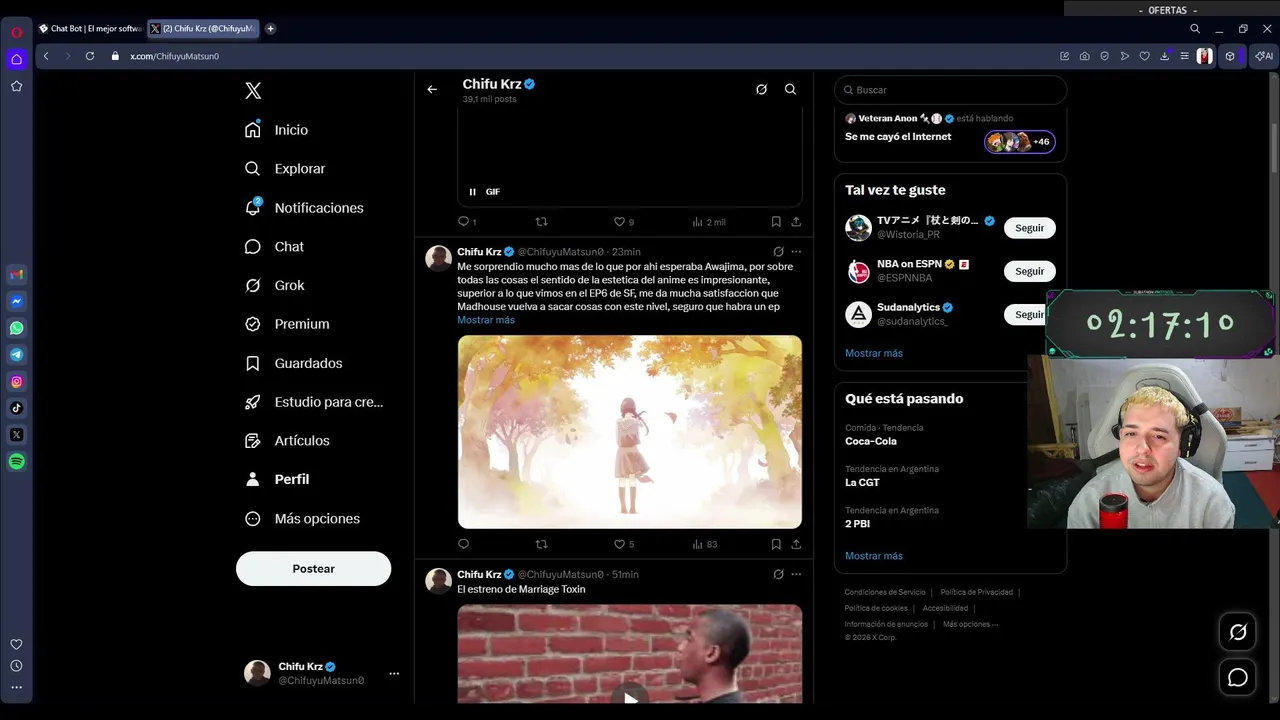Reply to the GIF post
1280x720 pixels.
coord(463,222)
